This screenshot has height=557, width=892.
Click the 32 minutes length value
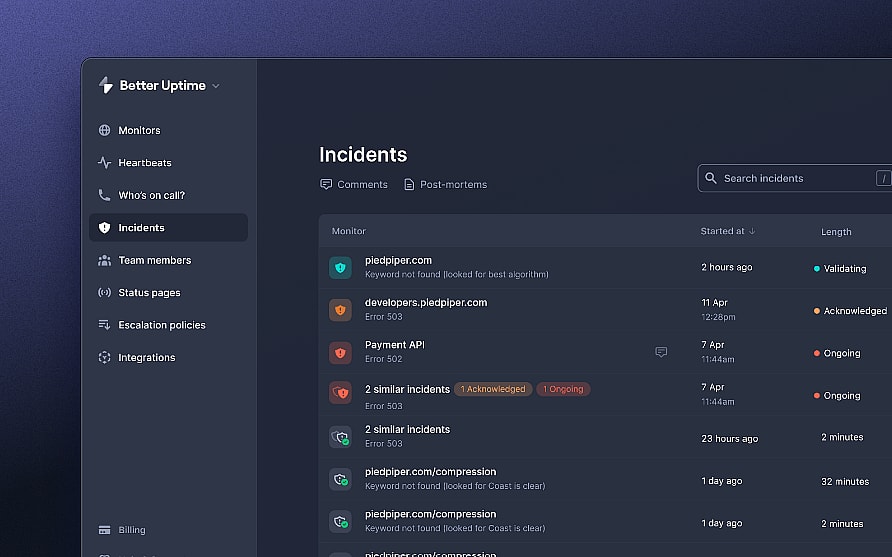845,481
